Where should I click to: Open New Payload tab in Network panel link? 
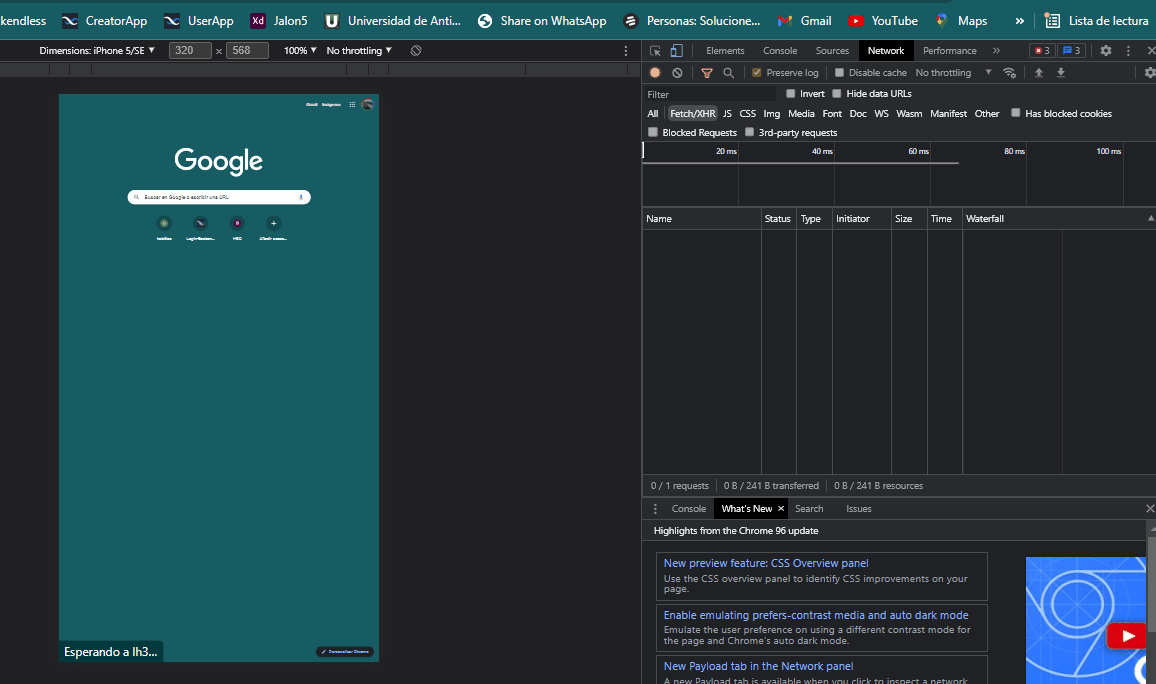[758, 666]
